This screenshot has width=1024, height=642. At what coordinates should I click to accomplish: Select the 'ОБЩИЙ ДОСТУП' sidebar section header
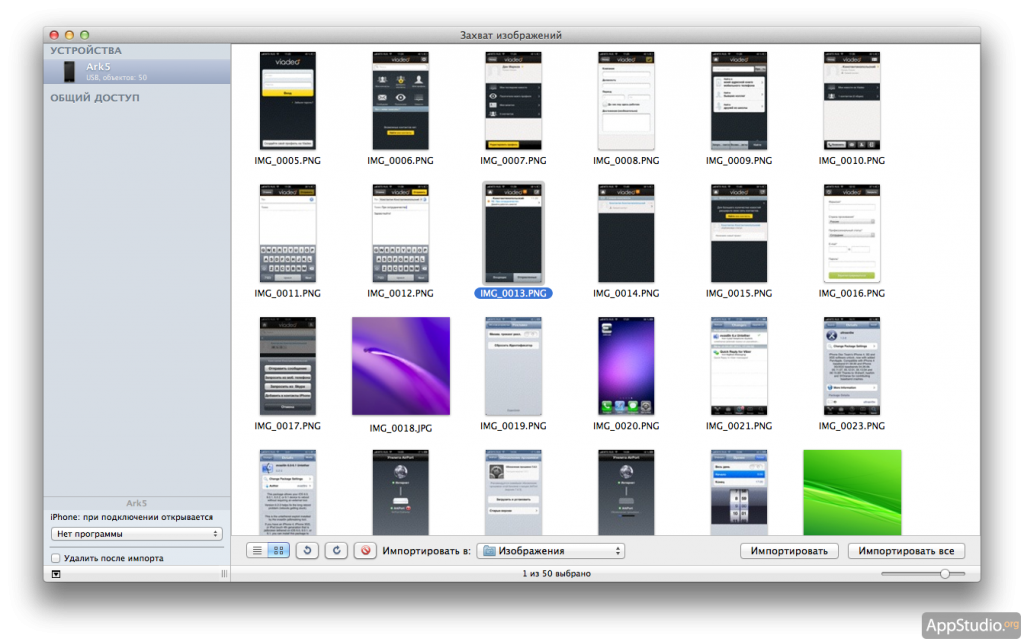tap(95, 98)
